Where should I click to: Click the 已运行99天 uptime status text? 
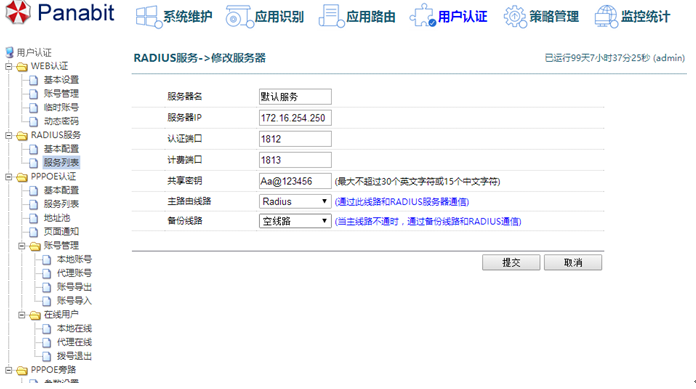pyautogui.click(x=615, y=58)
